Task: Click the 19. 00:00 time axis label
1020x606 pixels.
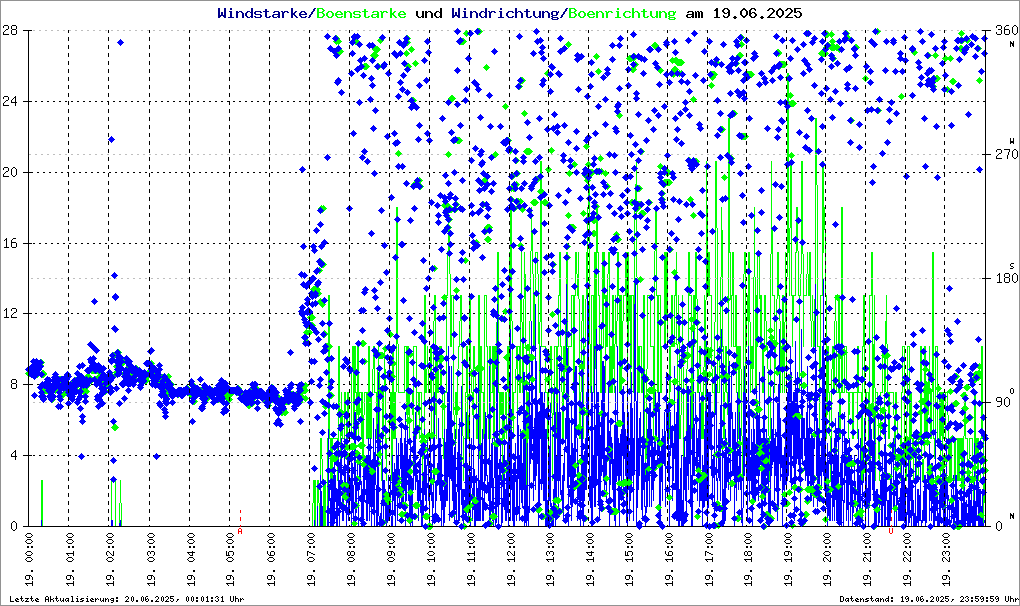Action: coord(29,559)
